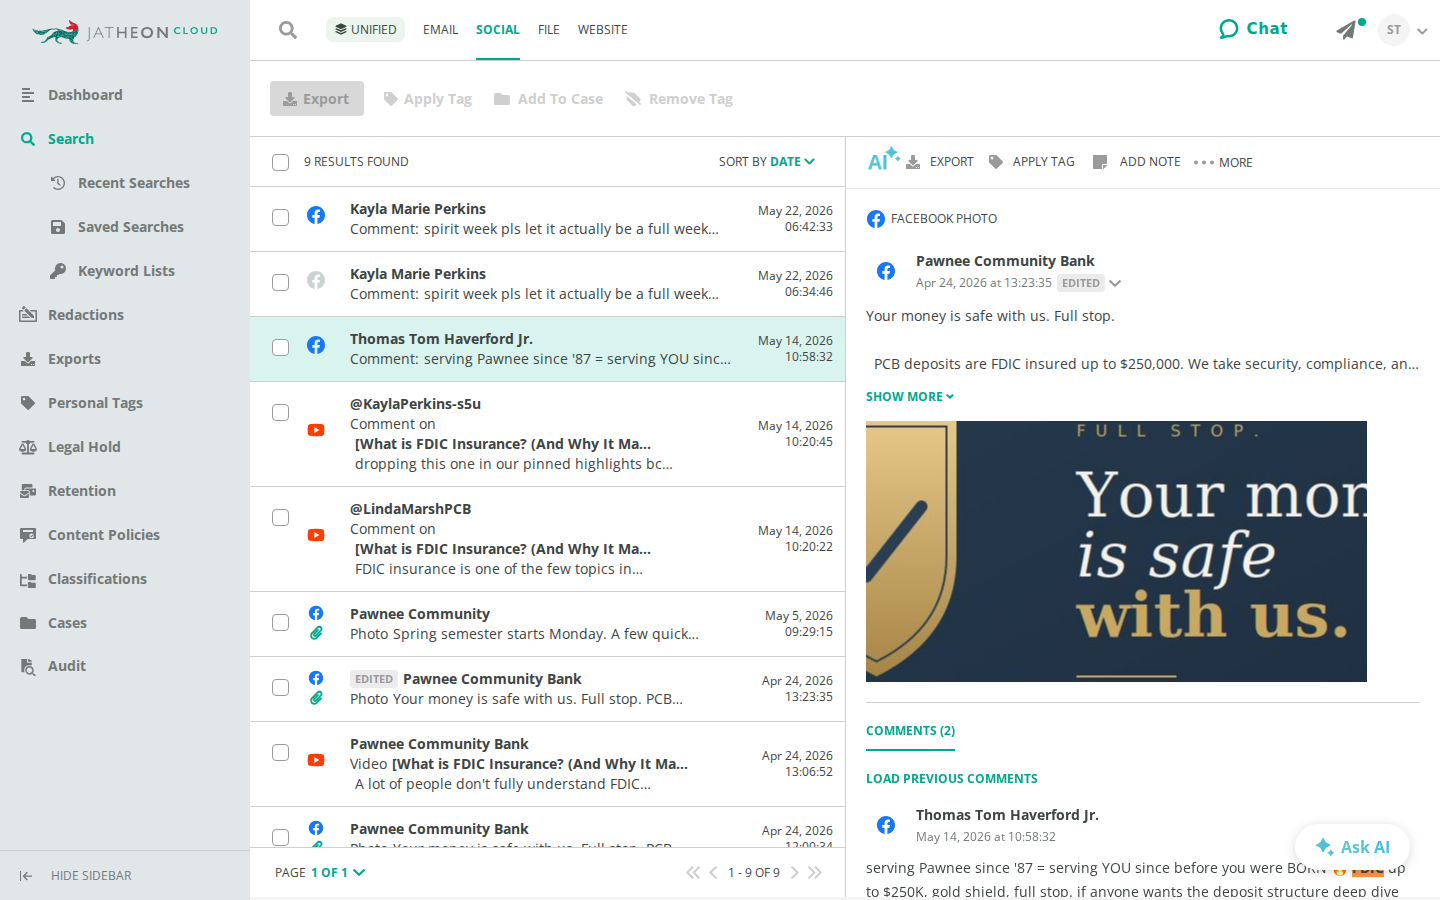The image size is (1440, 900).
Task: Open the More actions menu
Action: click(1223, 162)
